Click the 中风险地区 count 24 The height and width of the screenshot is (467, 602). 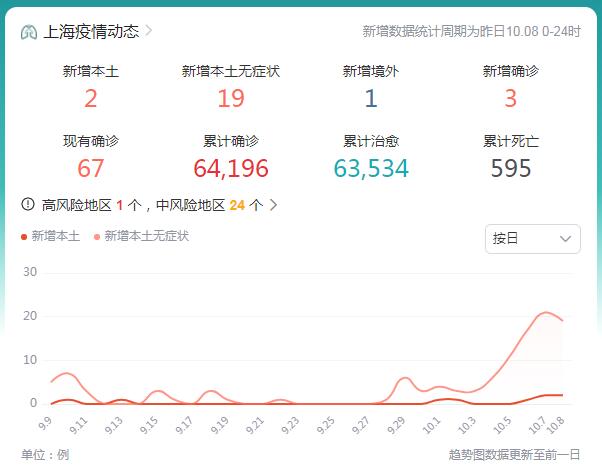(x=237, y=205)
